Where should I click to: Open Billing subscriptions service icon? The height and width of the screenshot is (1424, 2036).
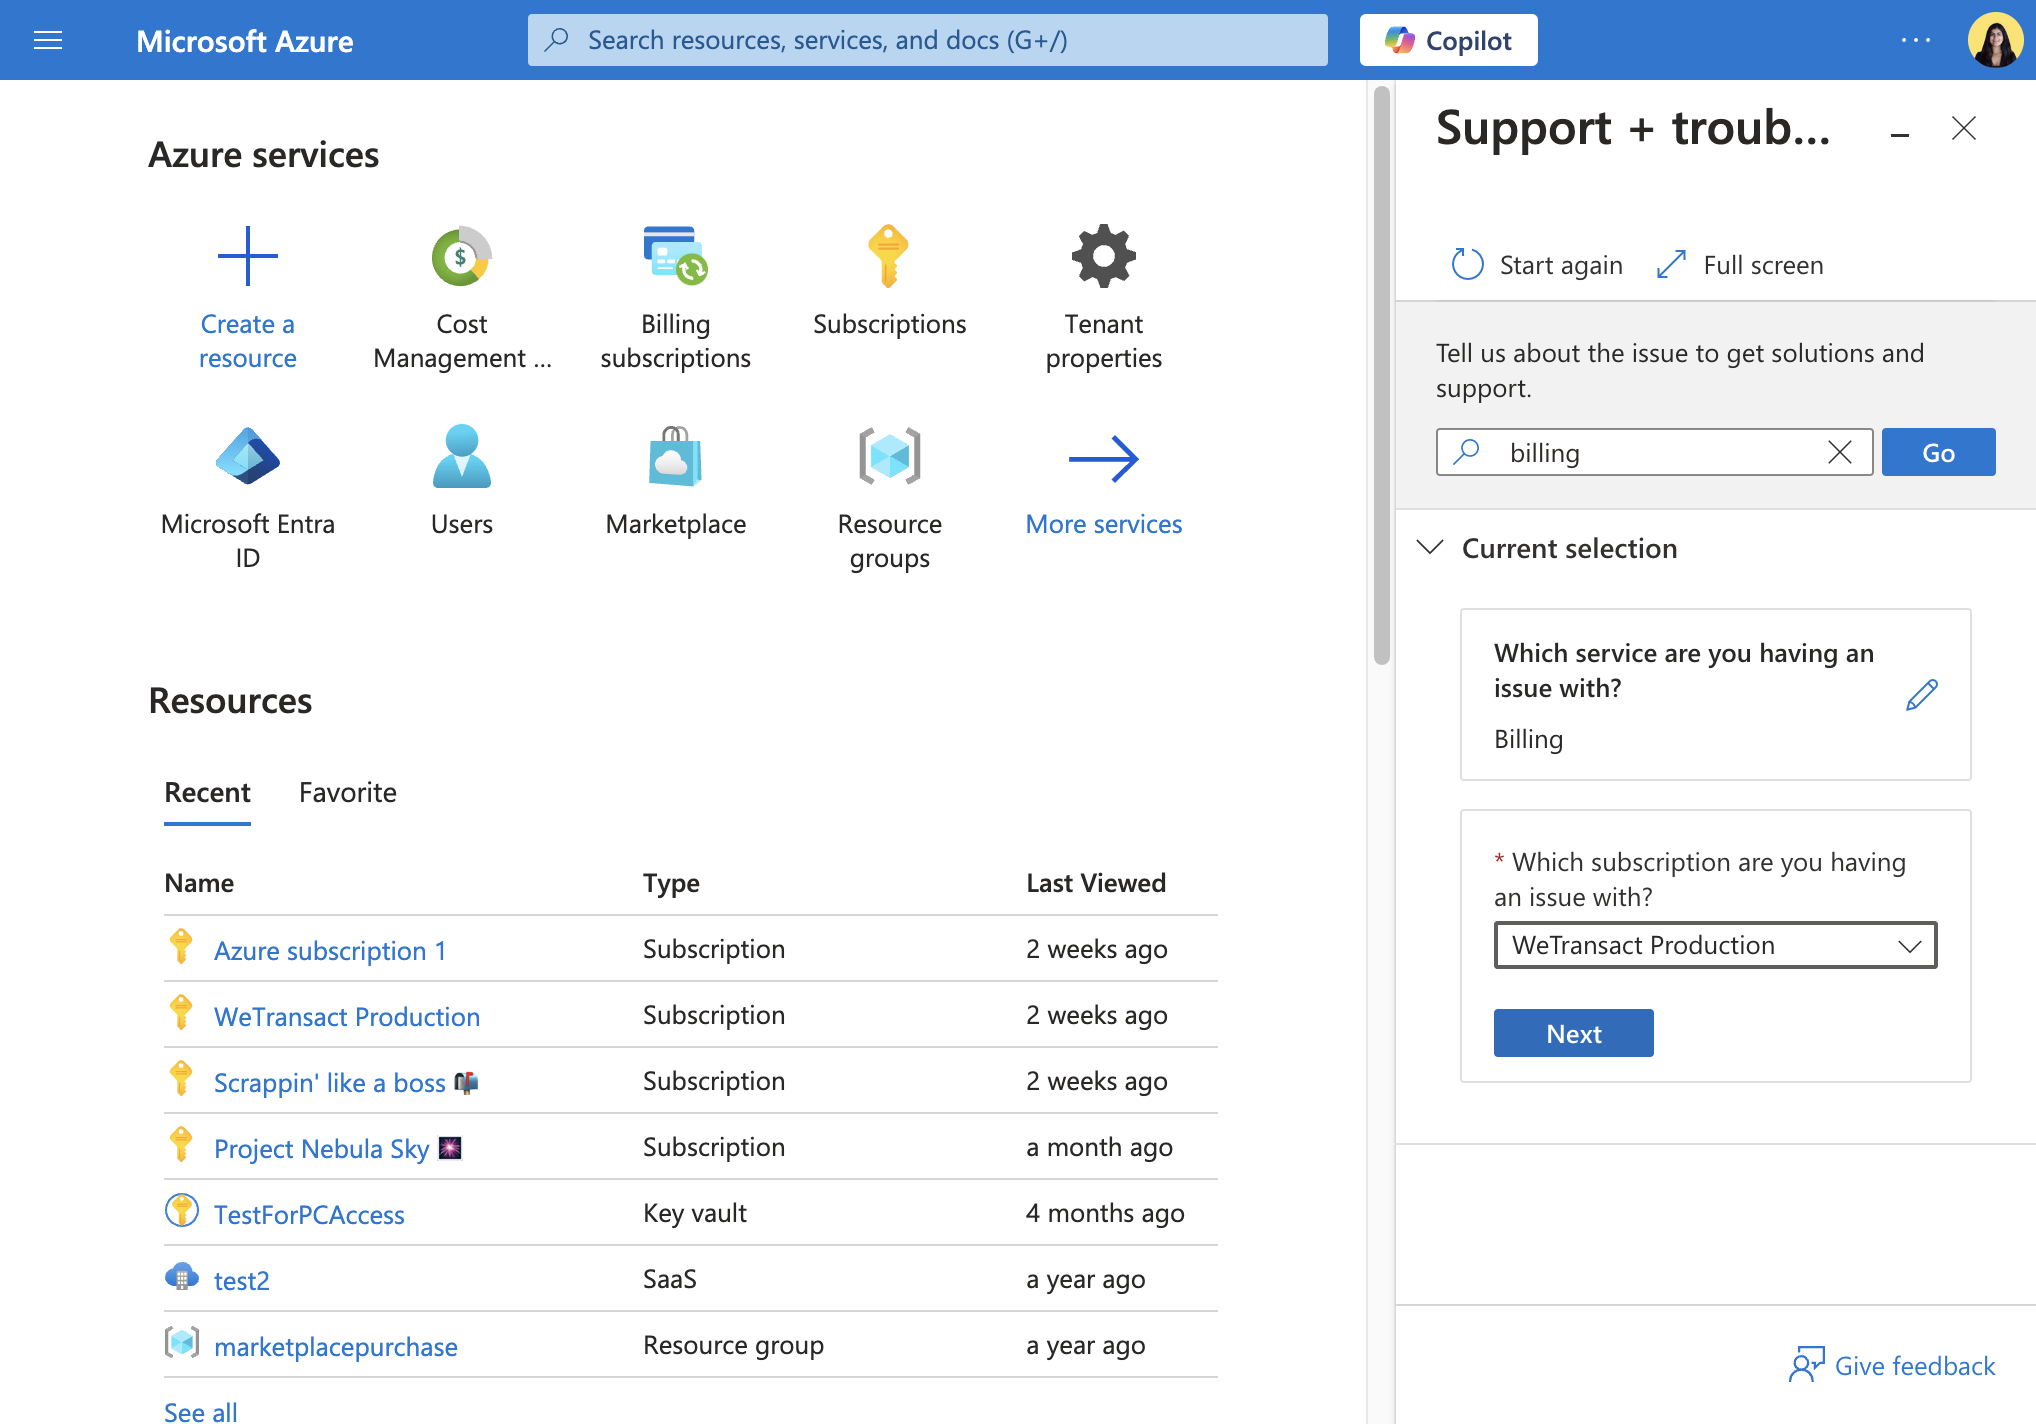click(675, 256)
